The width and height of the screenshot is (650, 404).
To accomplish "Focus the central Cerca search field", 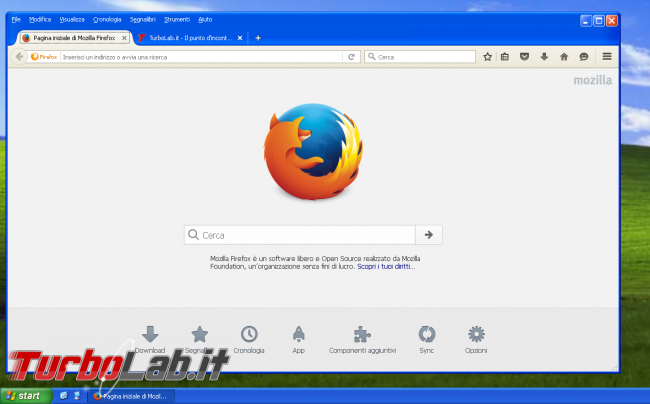I will click(300, 235).
